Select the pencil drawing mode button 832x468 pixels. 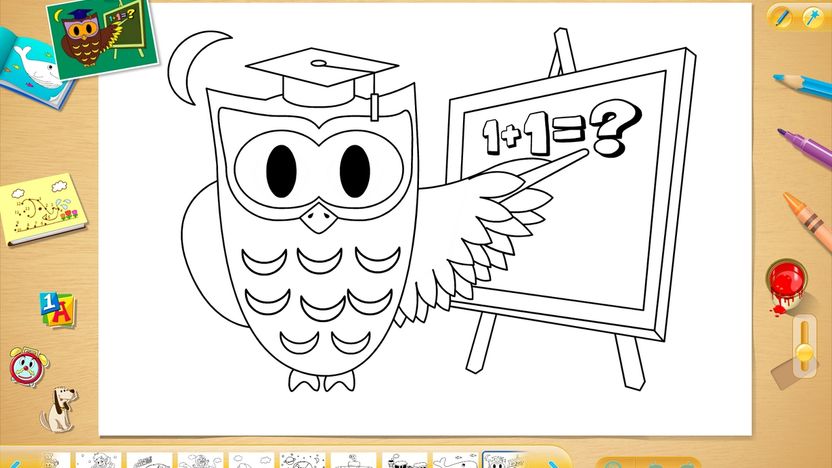782,18
